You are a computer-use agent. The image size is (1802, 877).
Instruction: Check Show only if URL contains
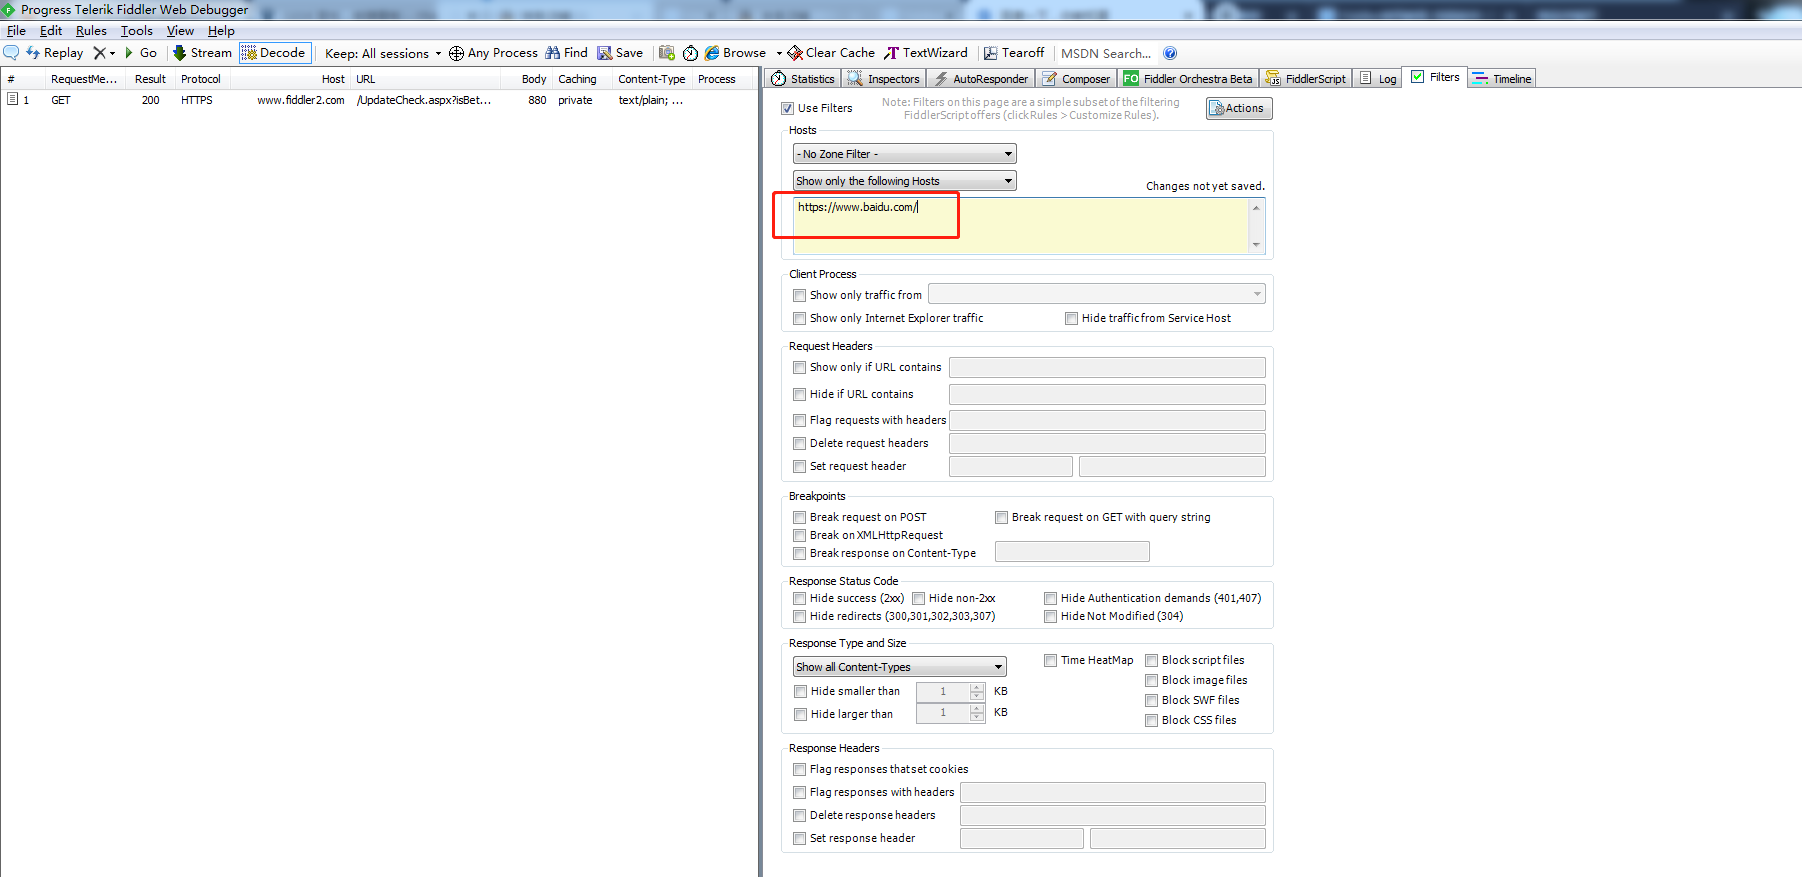pyautogui.click(x=799, y=367)
